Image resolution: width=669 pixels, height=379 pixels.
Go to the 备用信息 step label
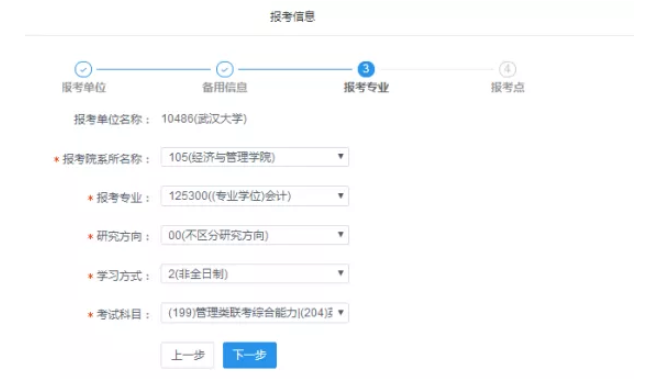(x=224, y=87)
